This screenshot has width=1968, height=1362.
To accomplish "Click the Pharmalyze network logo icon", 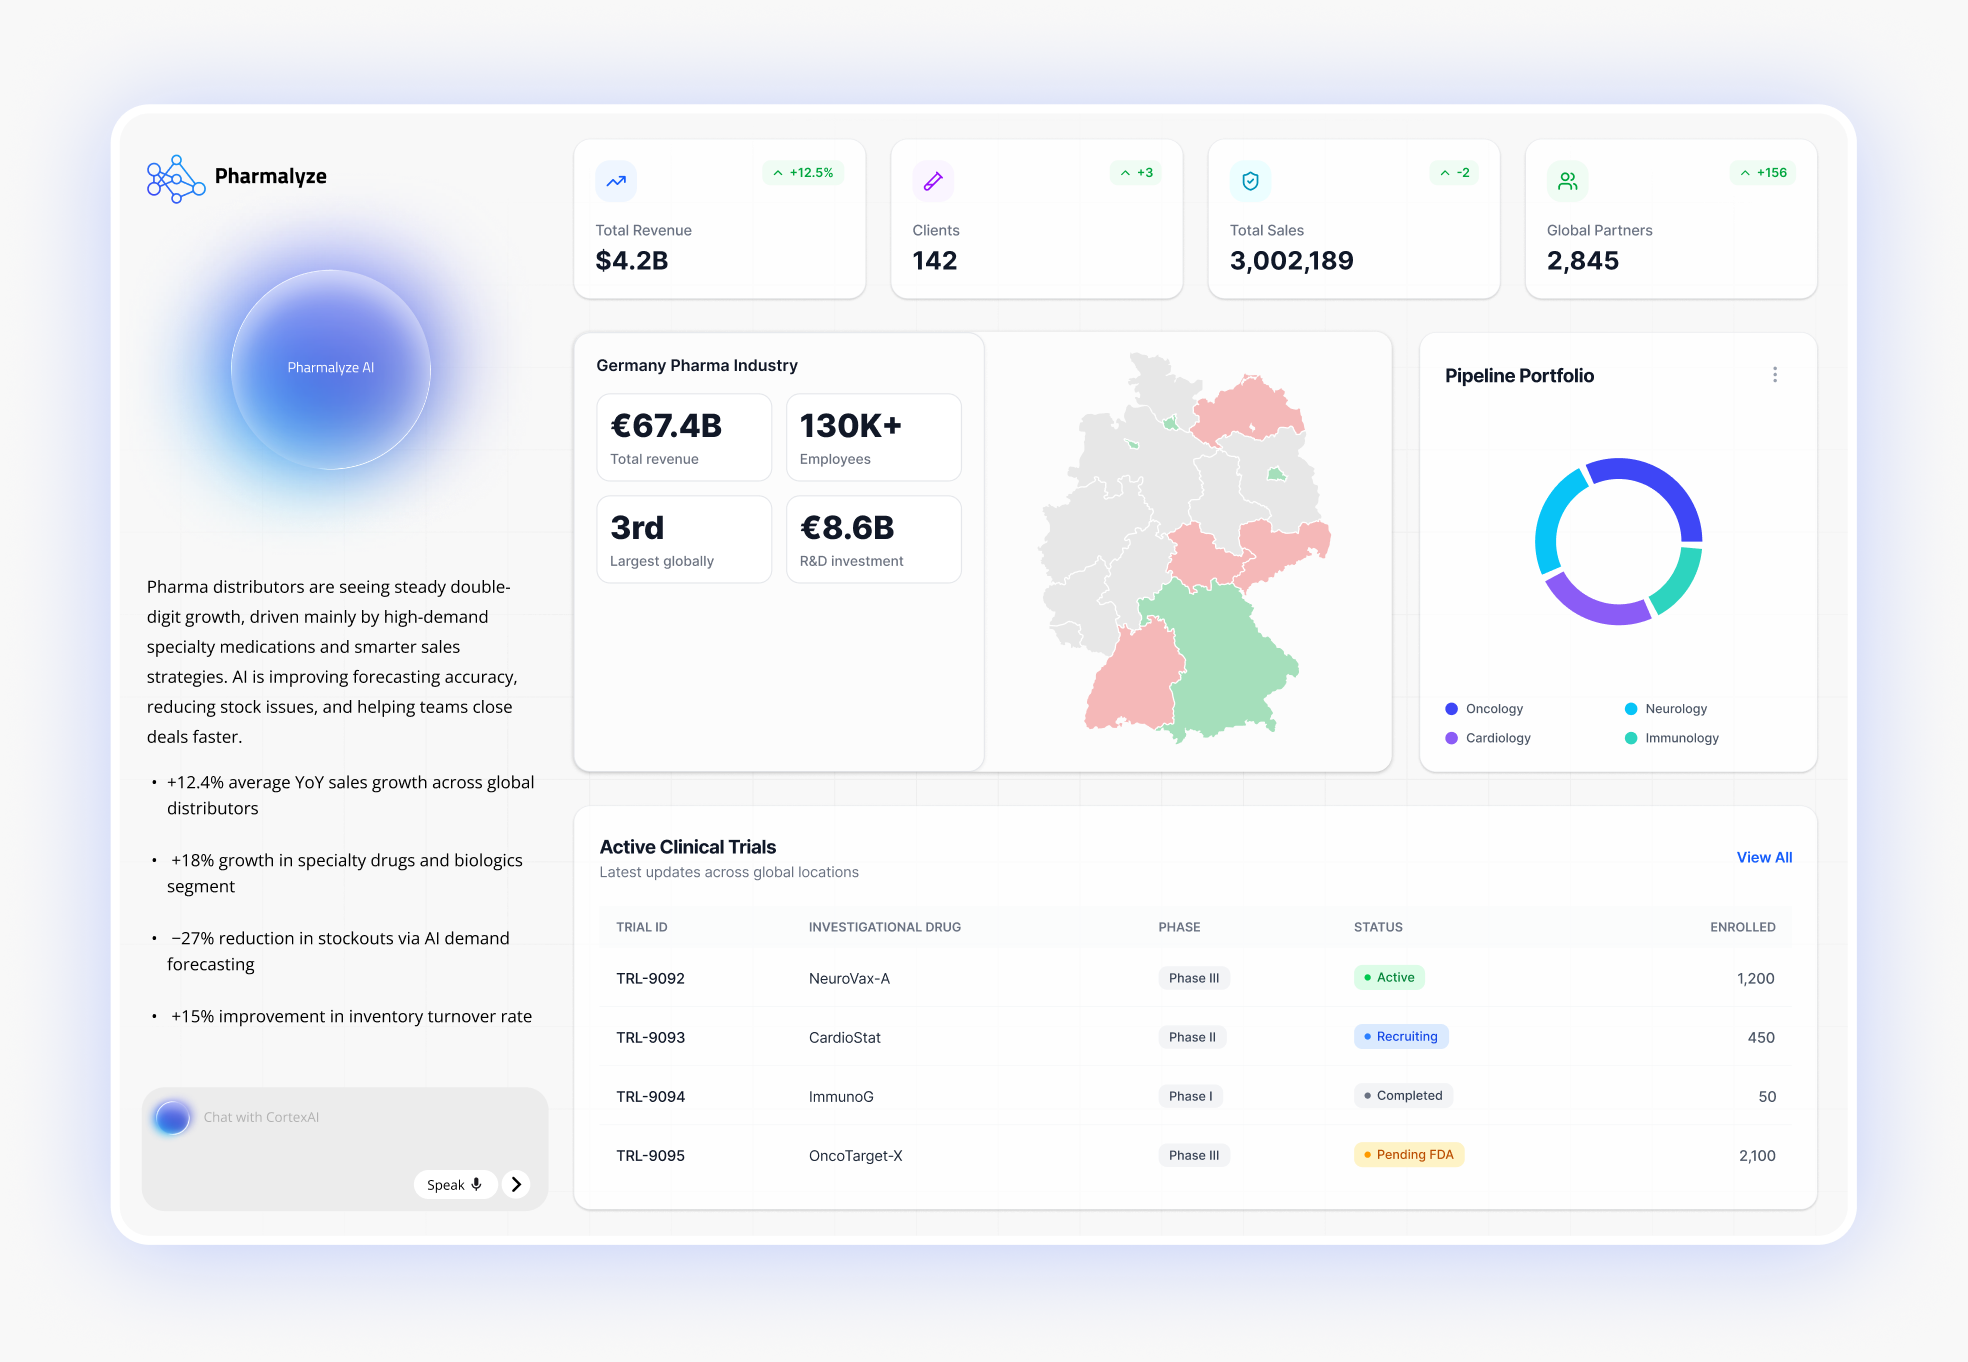I will (176, 179).
